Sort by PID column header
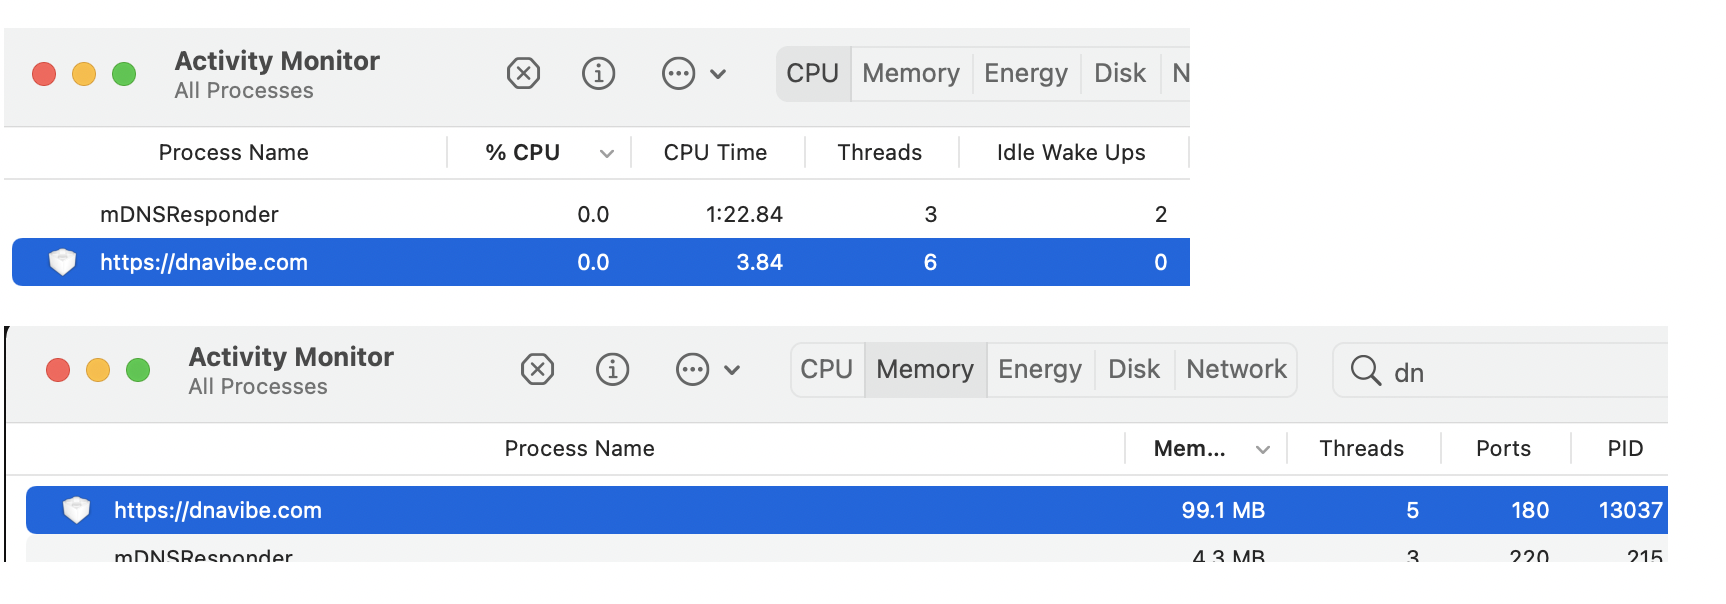1726x604 pixels. pyautogui.click(x=1624, y=449)
